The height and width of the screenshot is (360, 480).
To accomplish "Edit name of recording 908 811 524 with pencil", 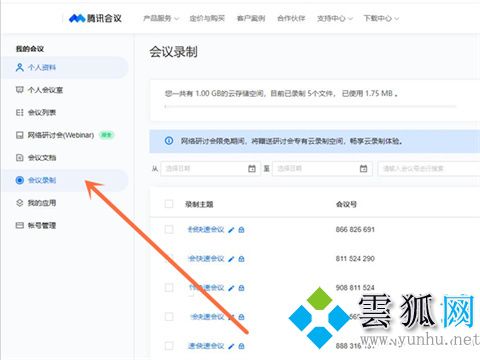I will click(x=231, y=288).
